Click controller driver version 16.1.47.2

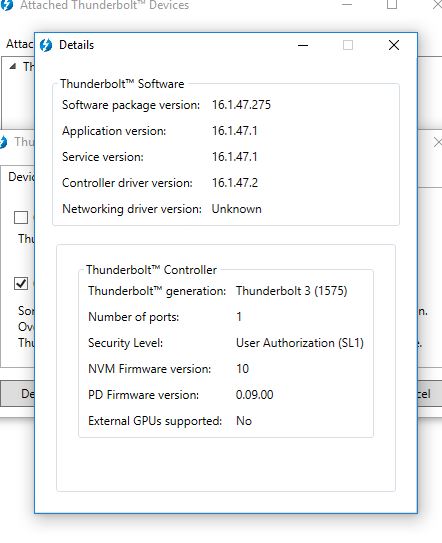(235, 183)
